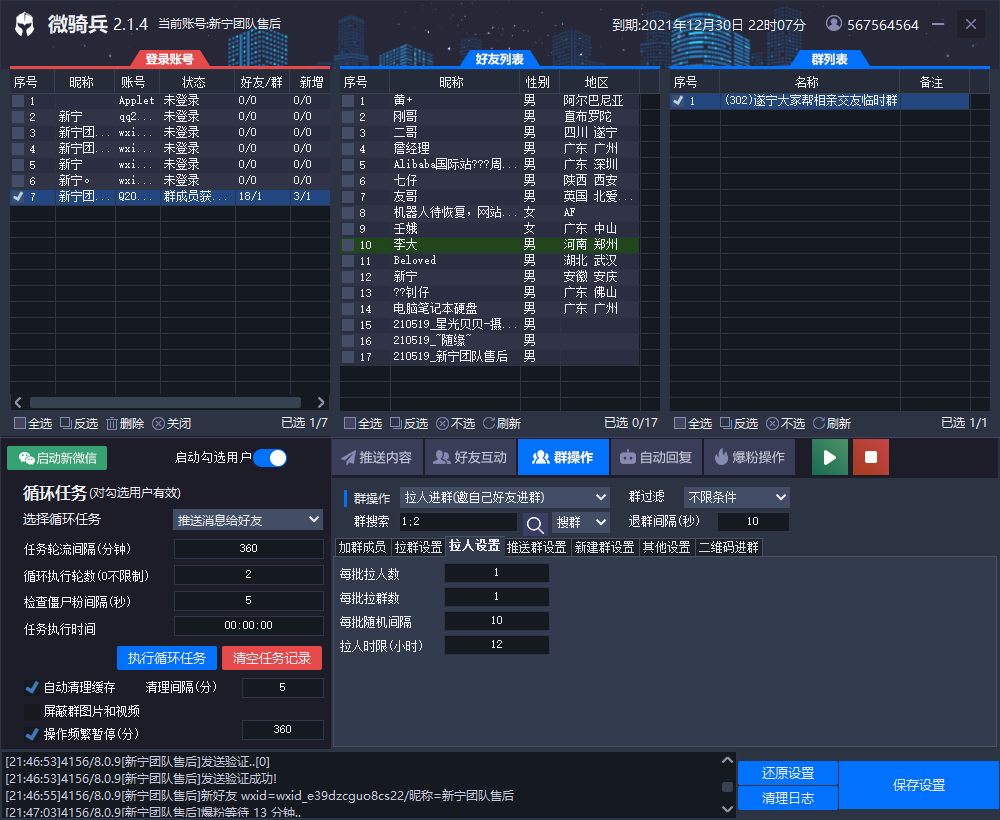
Task: Uncheck 自动清理缓存 checkbox
Action: point(31,687)
